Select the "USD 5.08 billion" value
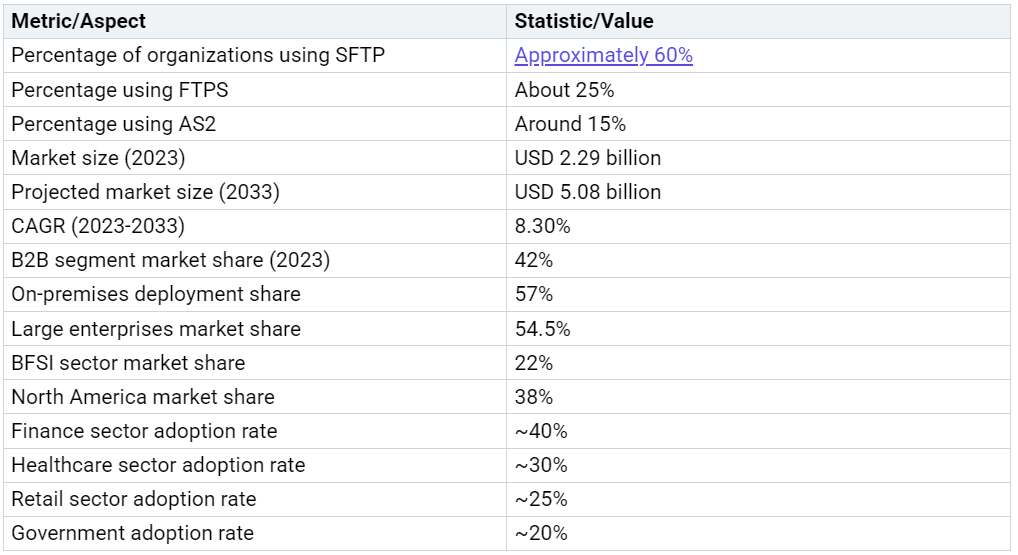This screenshot has width=1018, height=555. point(588,192)
